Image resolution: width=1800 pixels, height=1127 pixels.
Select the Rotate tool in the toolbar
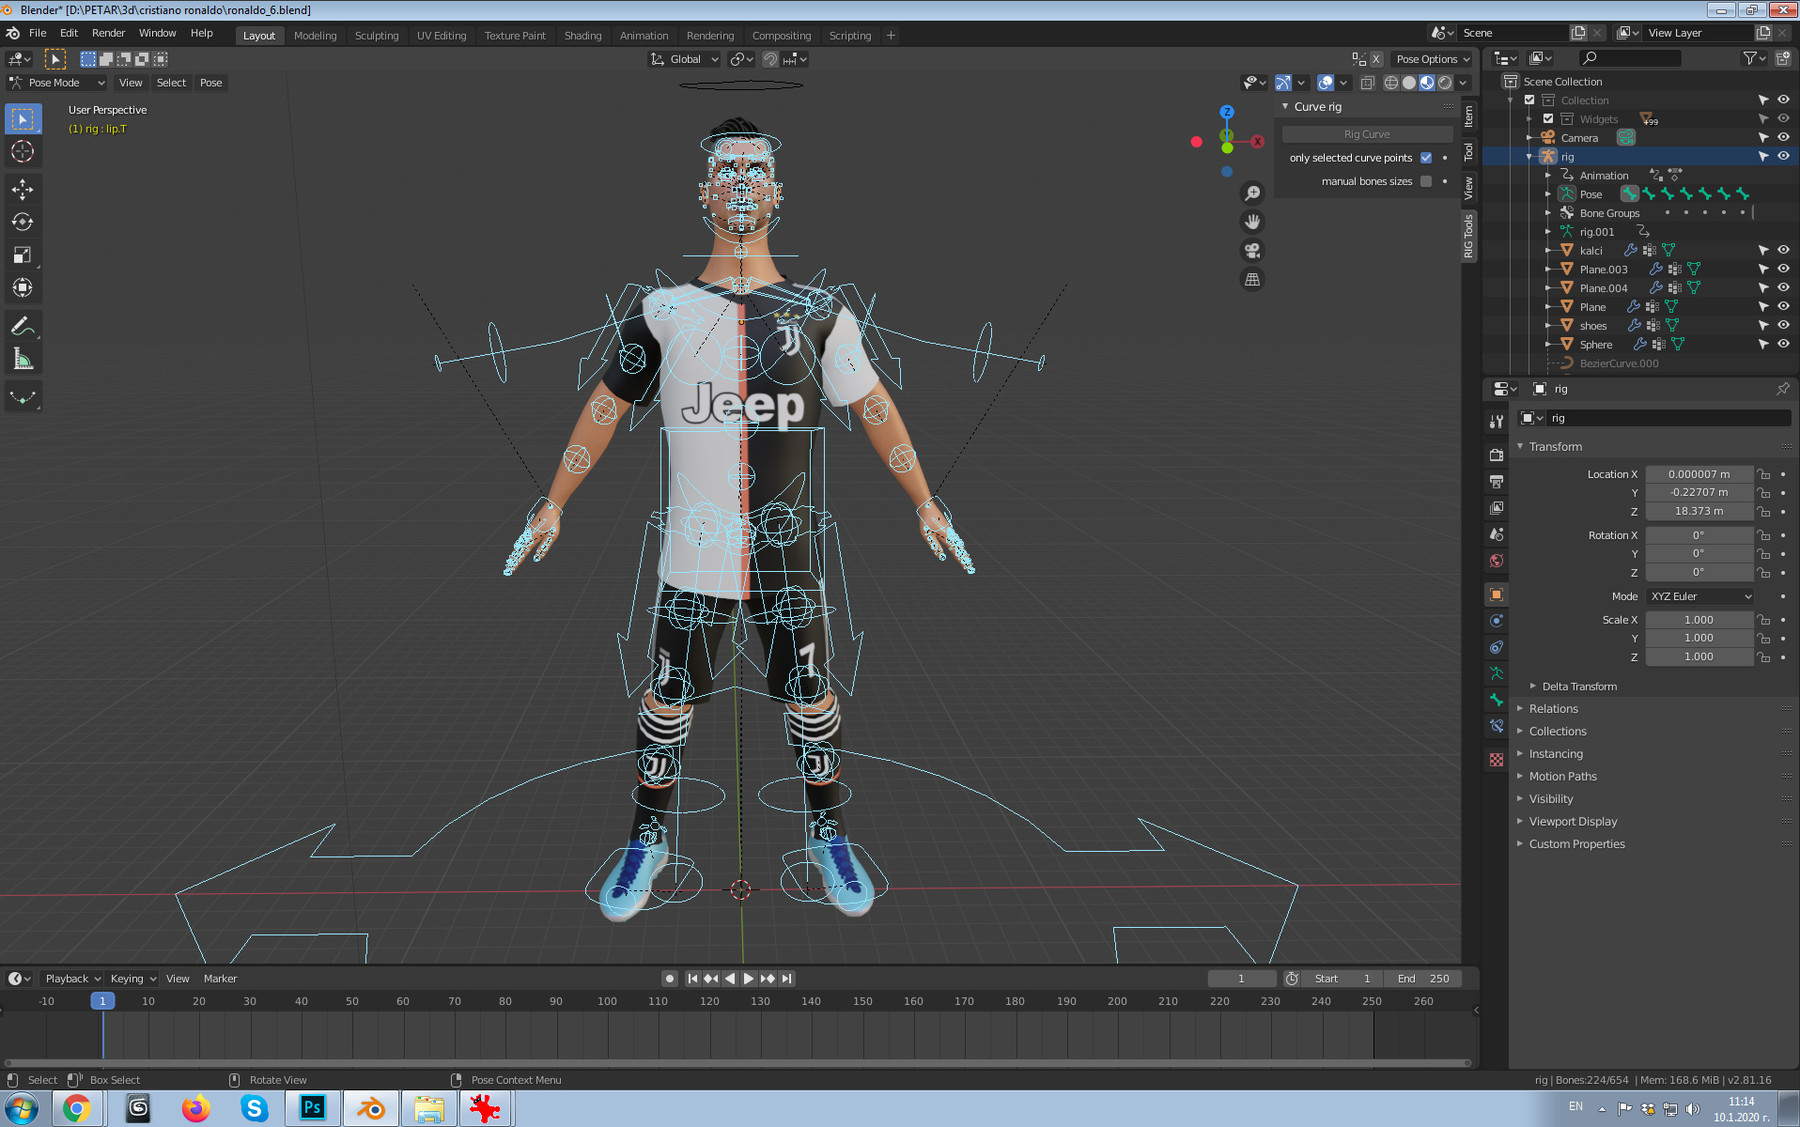point(22,221)
